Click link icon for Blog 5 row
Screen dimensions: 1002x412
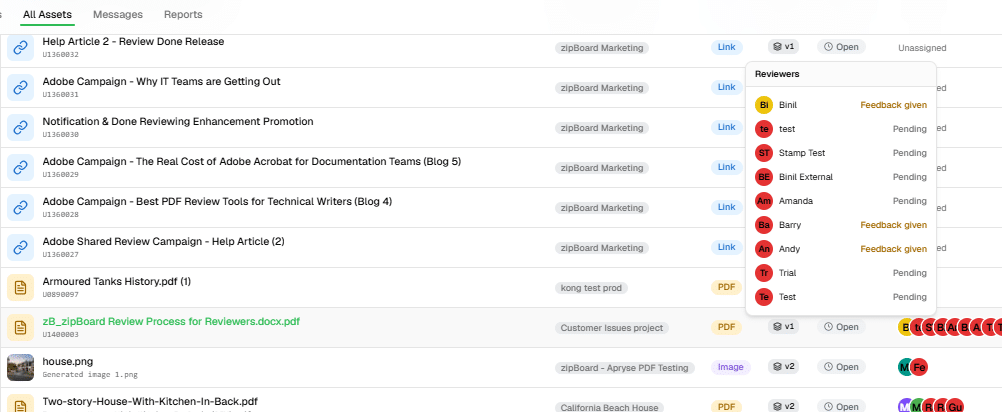(x=20, y=167)
